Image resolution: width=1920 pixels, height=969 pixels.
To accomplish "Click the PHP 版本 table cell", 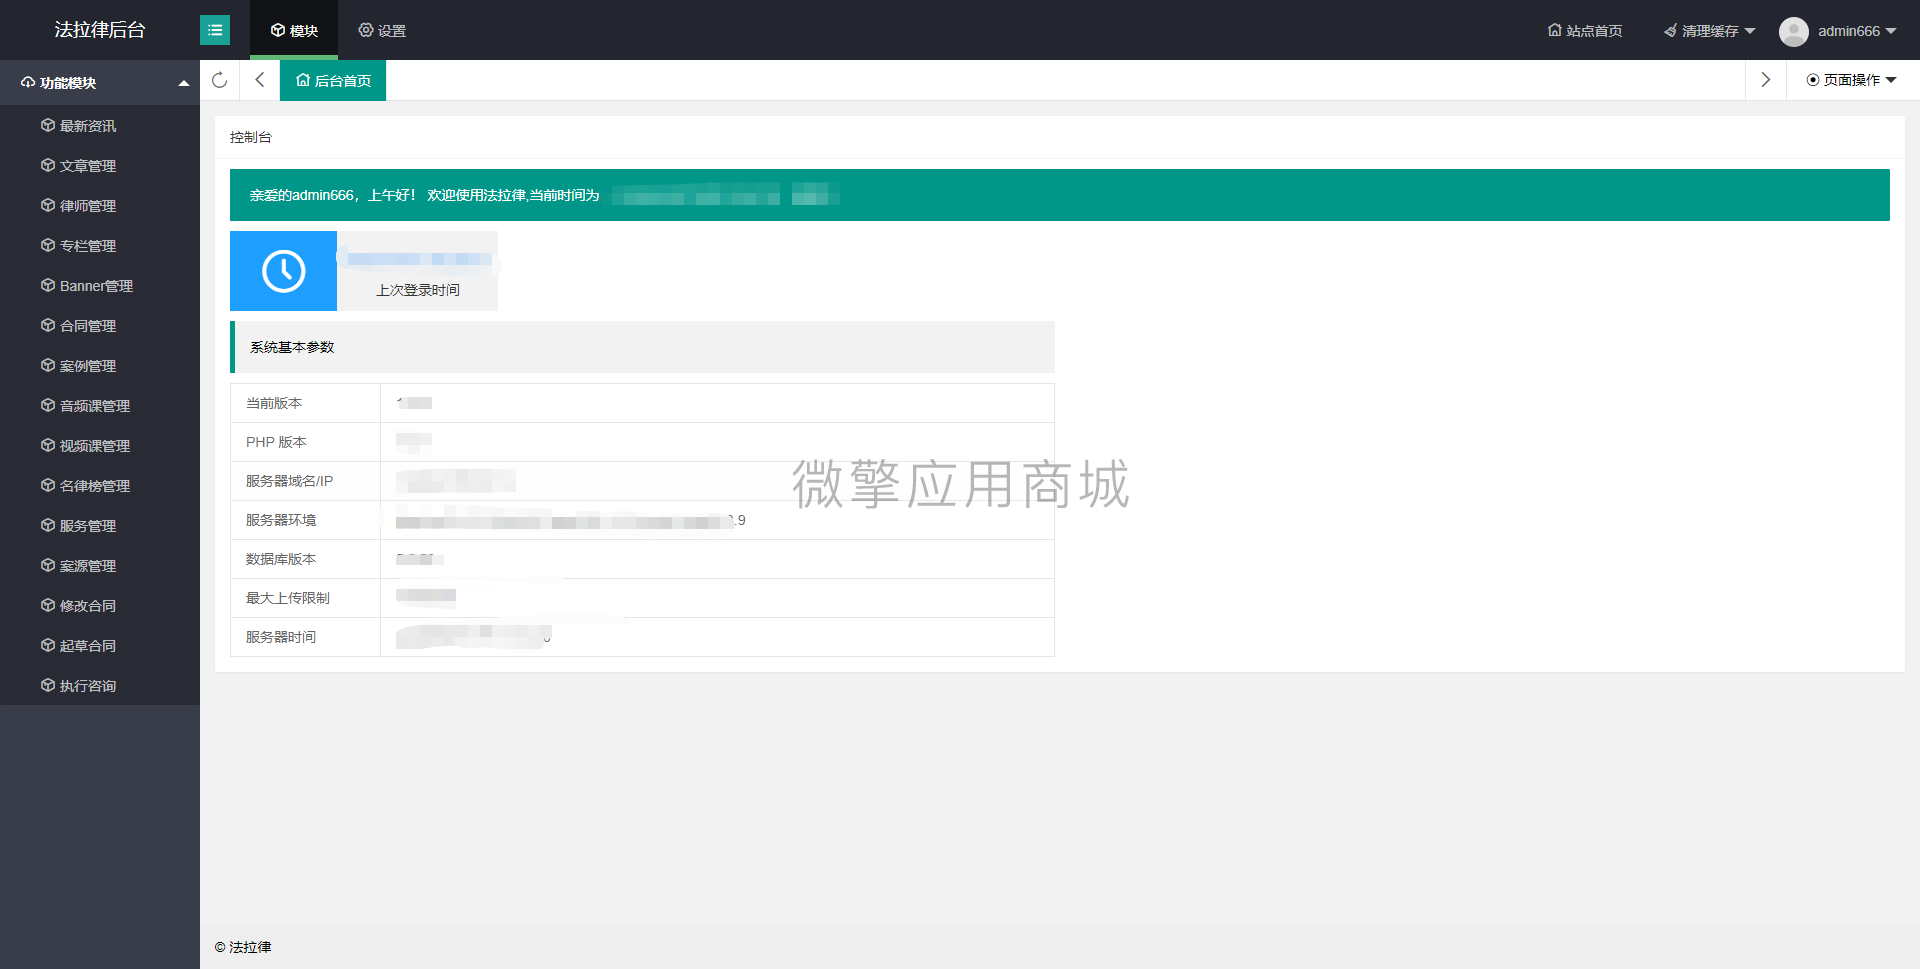I will (x=305, y=442).
